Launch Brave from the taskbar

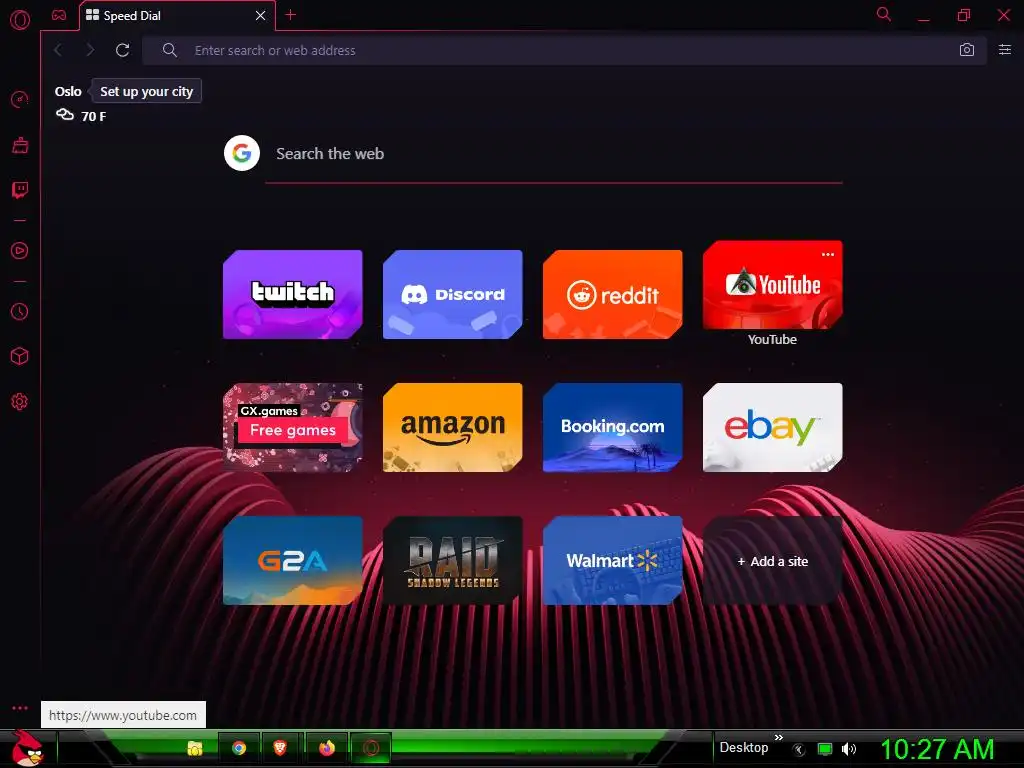280,748
